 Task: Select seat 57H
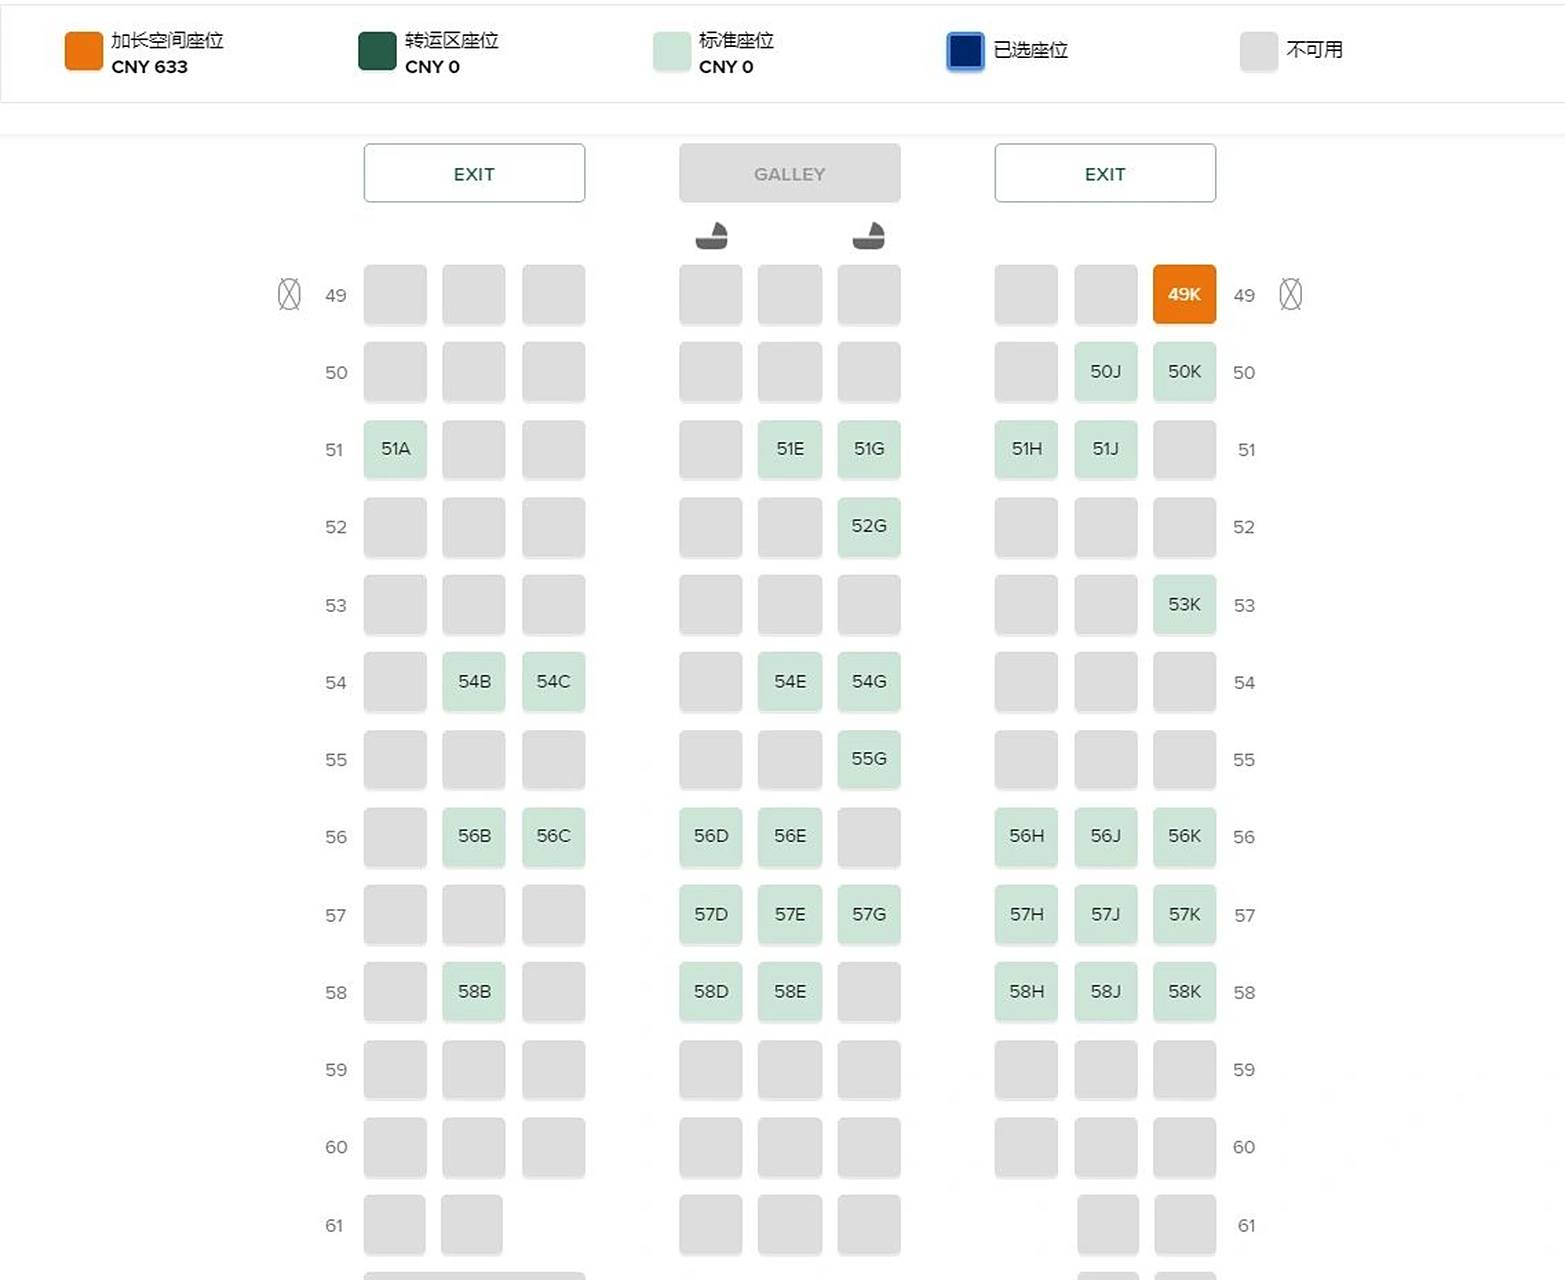pyautogui.click(x=1026, y=914)
